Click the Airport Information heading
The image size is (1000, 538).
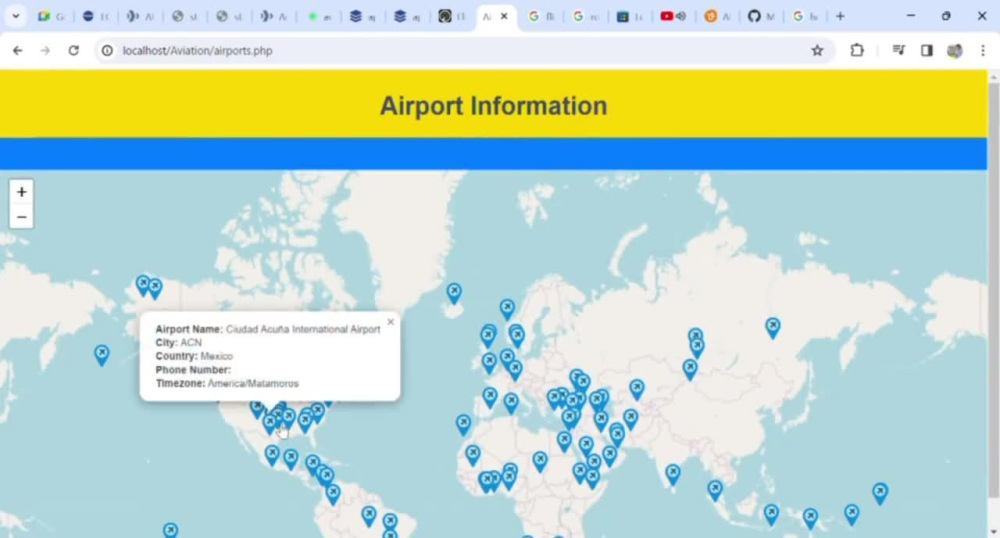pos(494,106)
